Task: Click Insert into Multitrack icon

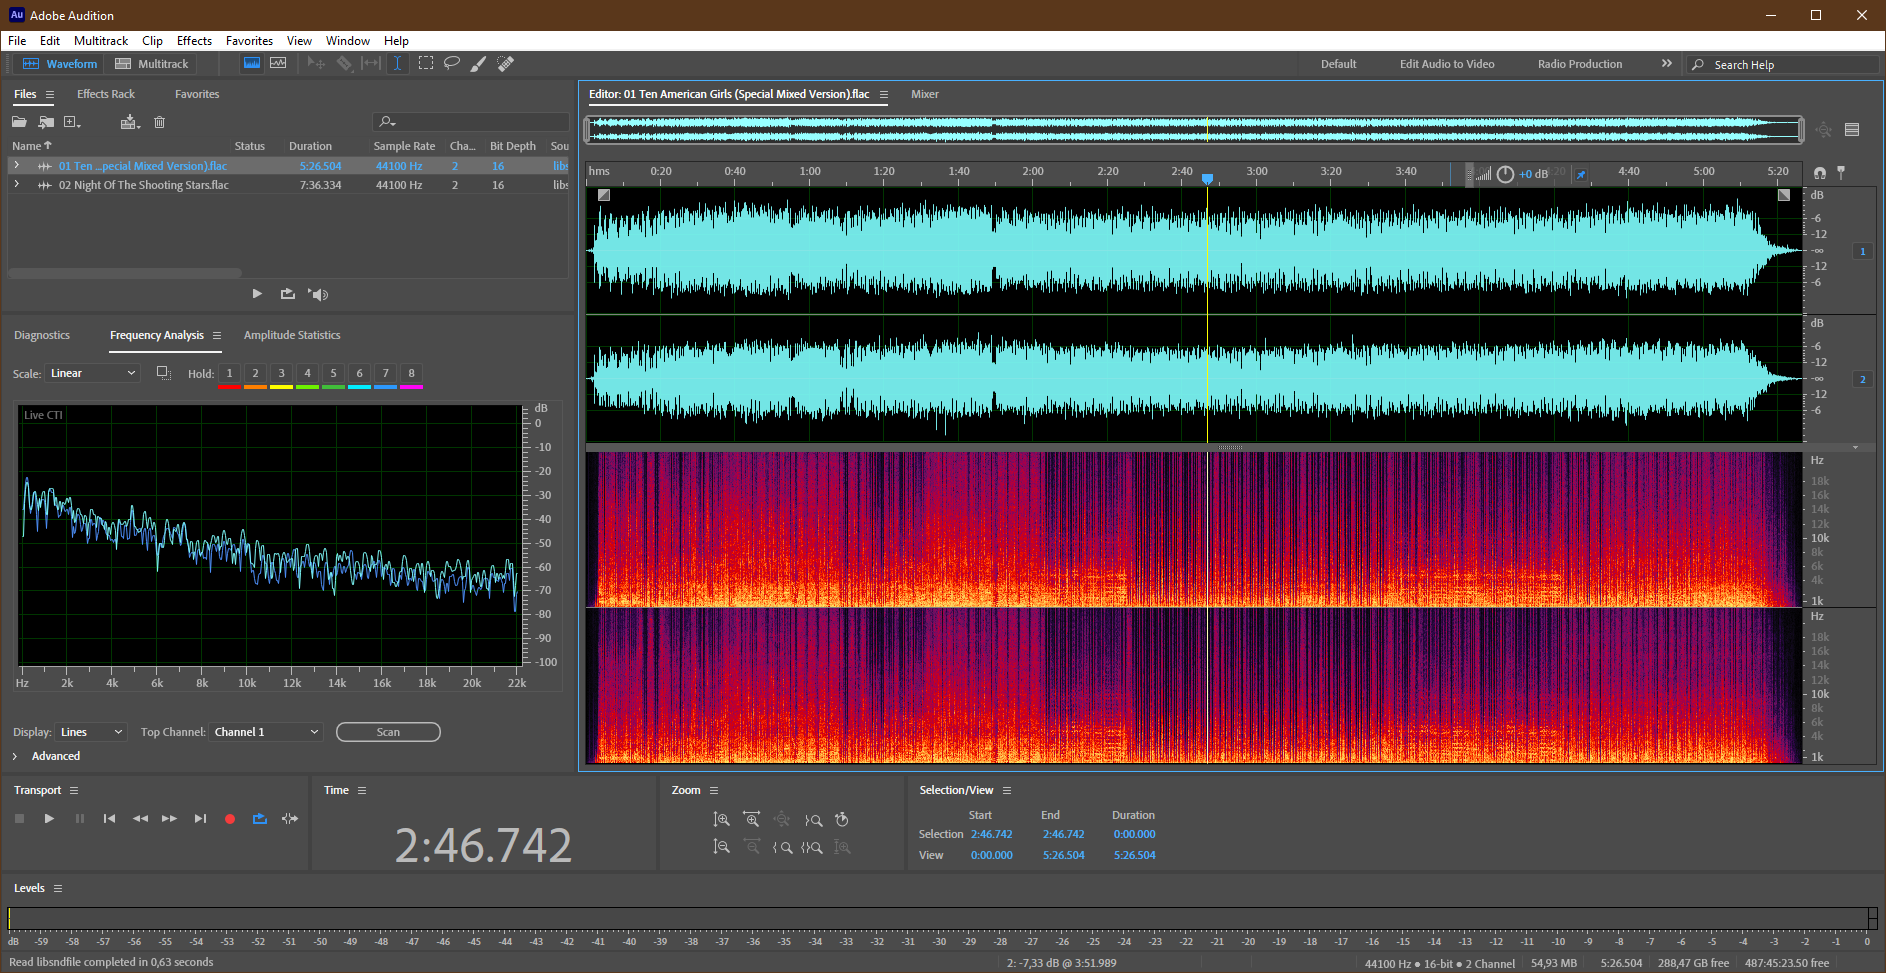Action: click(130, 122)
